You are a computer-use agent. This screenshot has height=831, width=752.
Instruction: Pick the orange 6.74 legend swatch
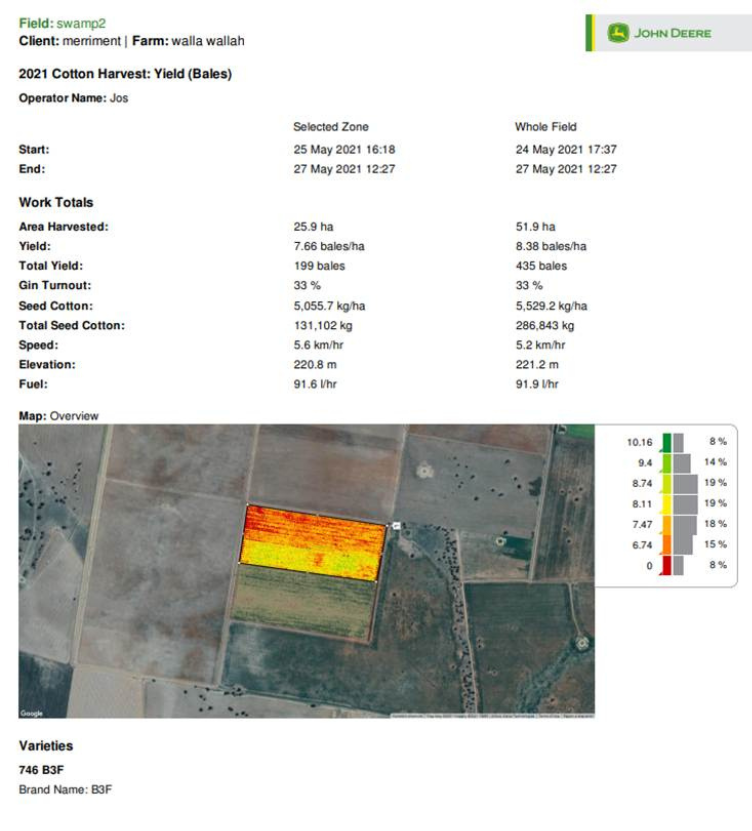[x=666, y=545]
